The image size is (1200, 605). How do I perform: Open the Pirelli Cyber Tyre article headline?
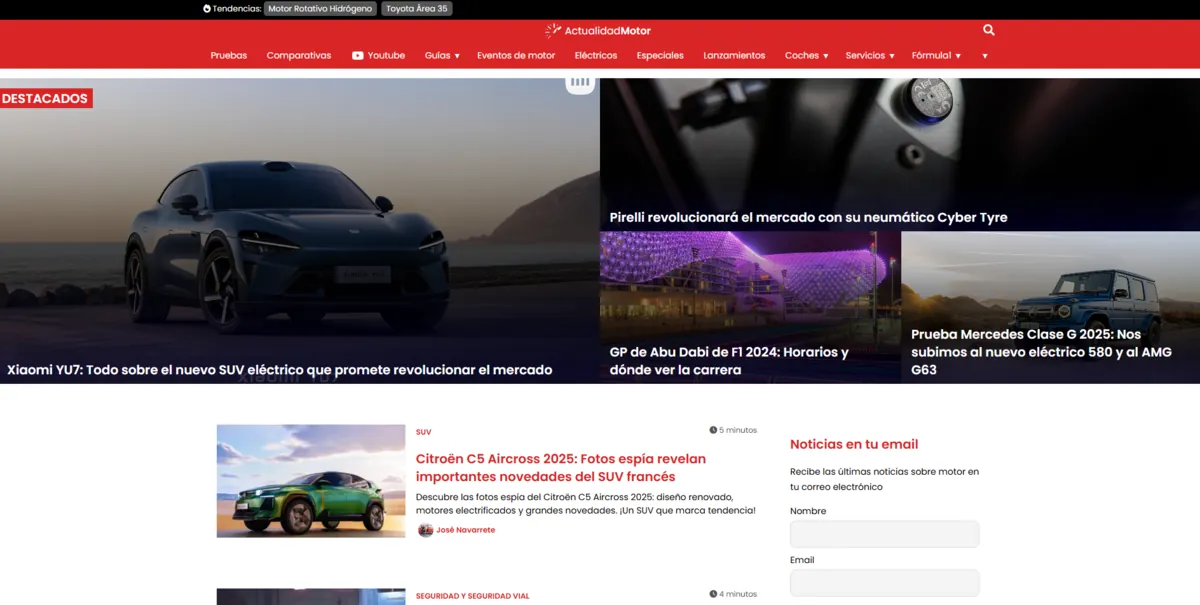[809, 217]
